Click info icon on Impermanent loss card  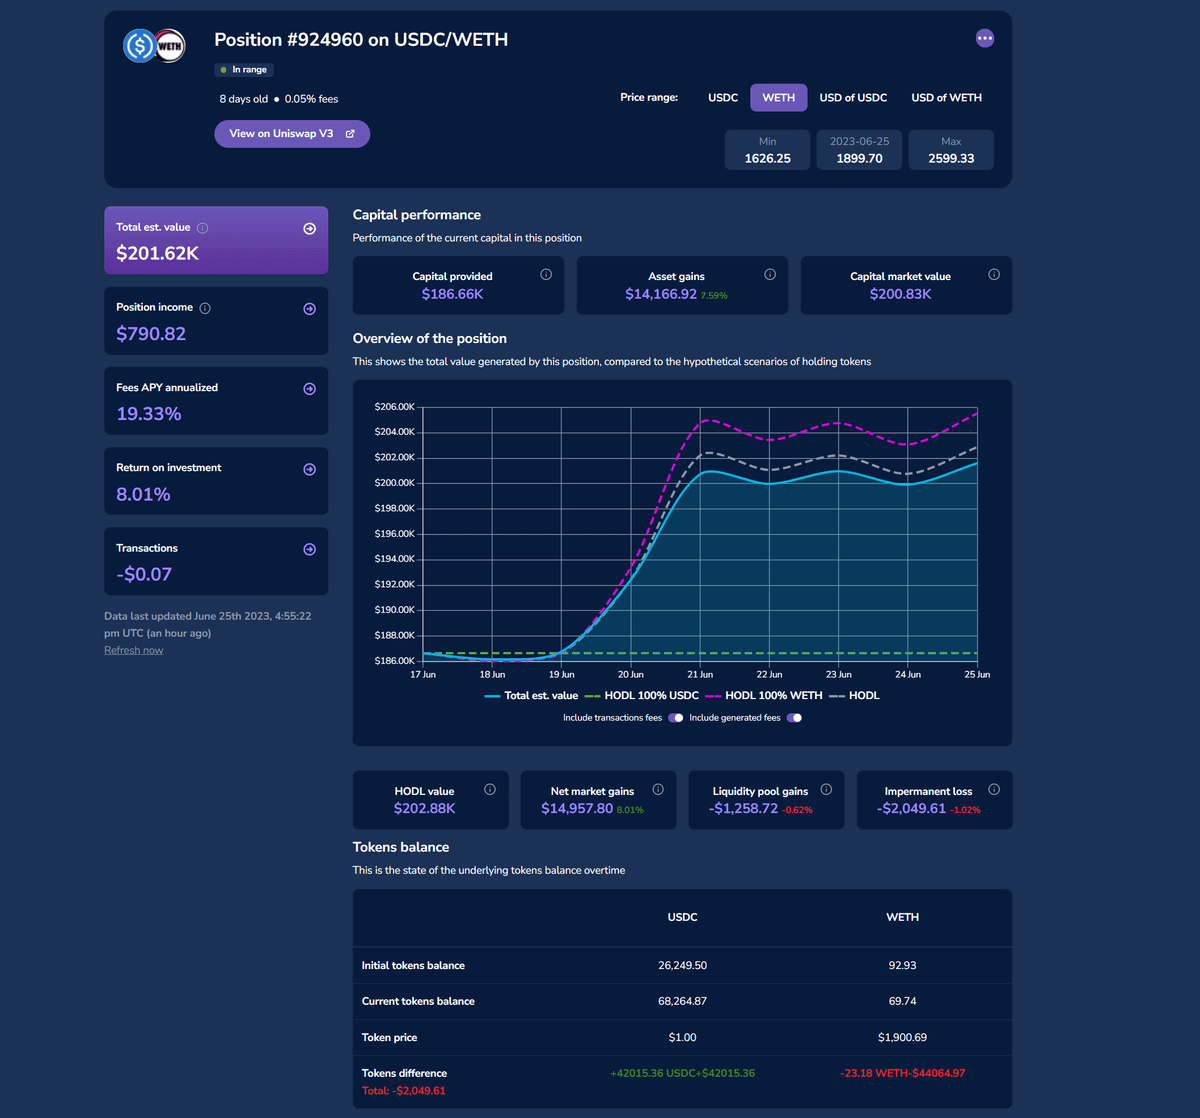(994, 789)
